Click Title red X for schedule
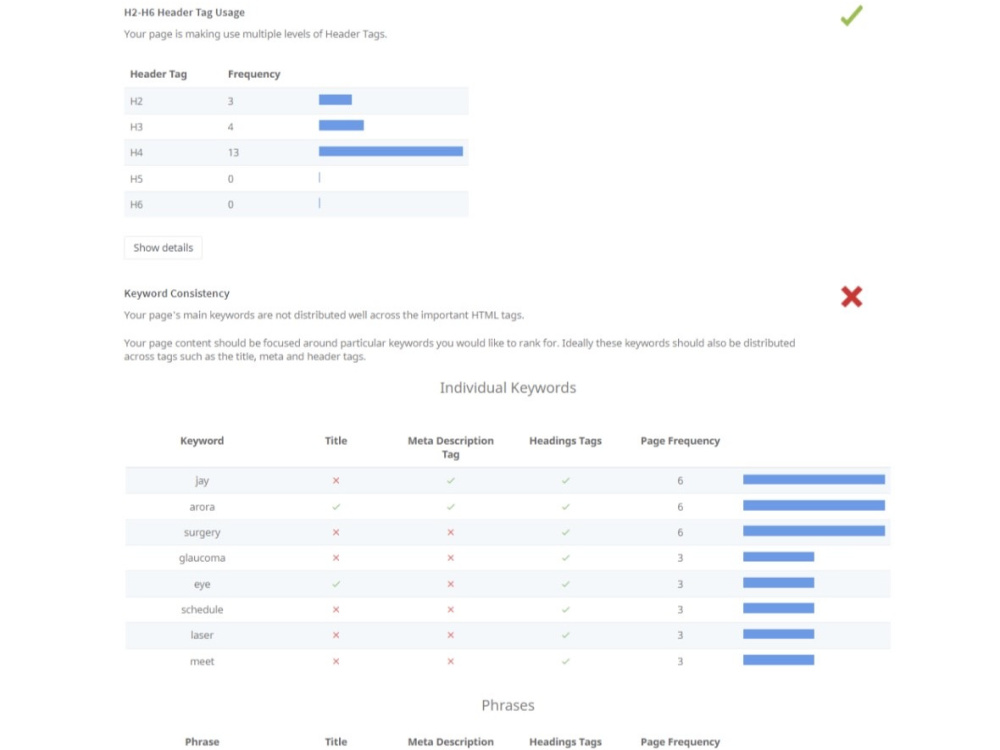 (x=336, y=609)
